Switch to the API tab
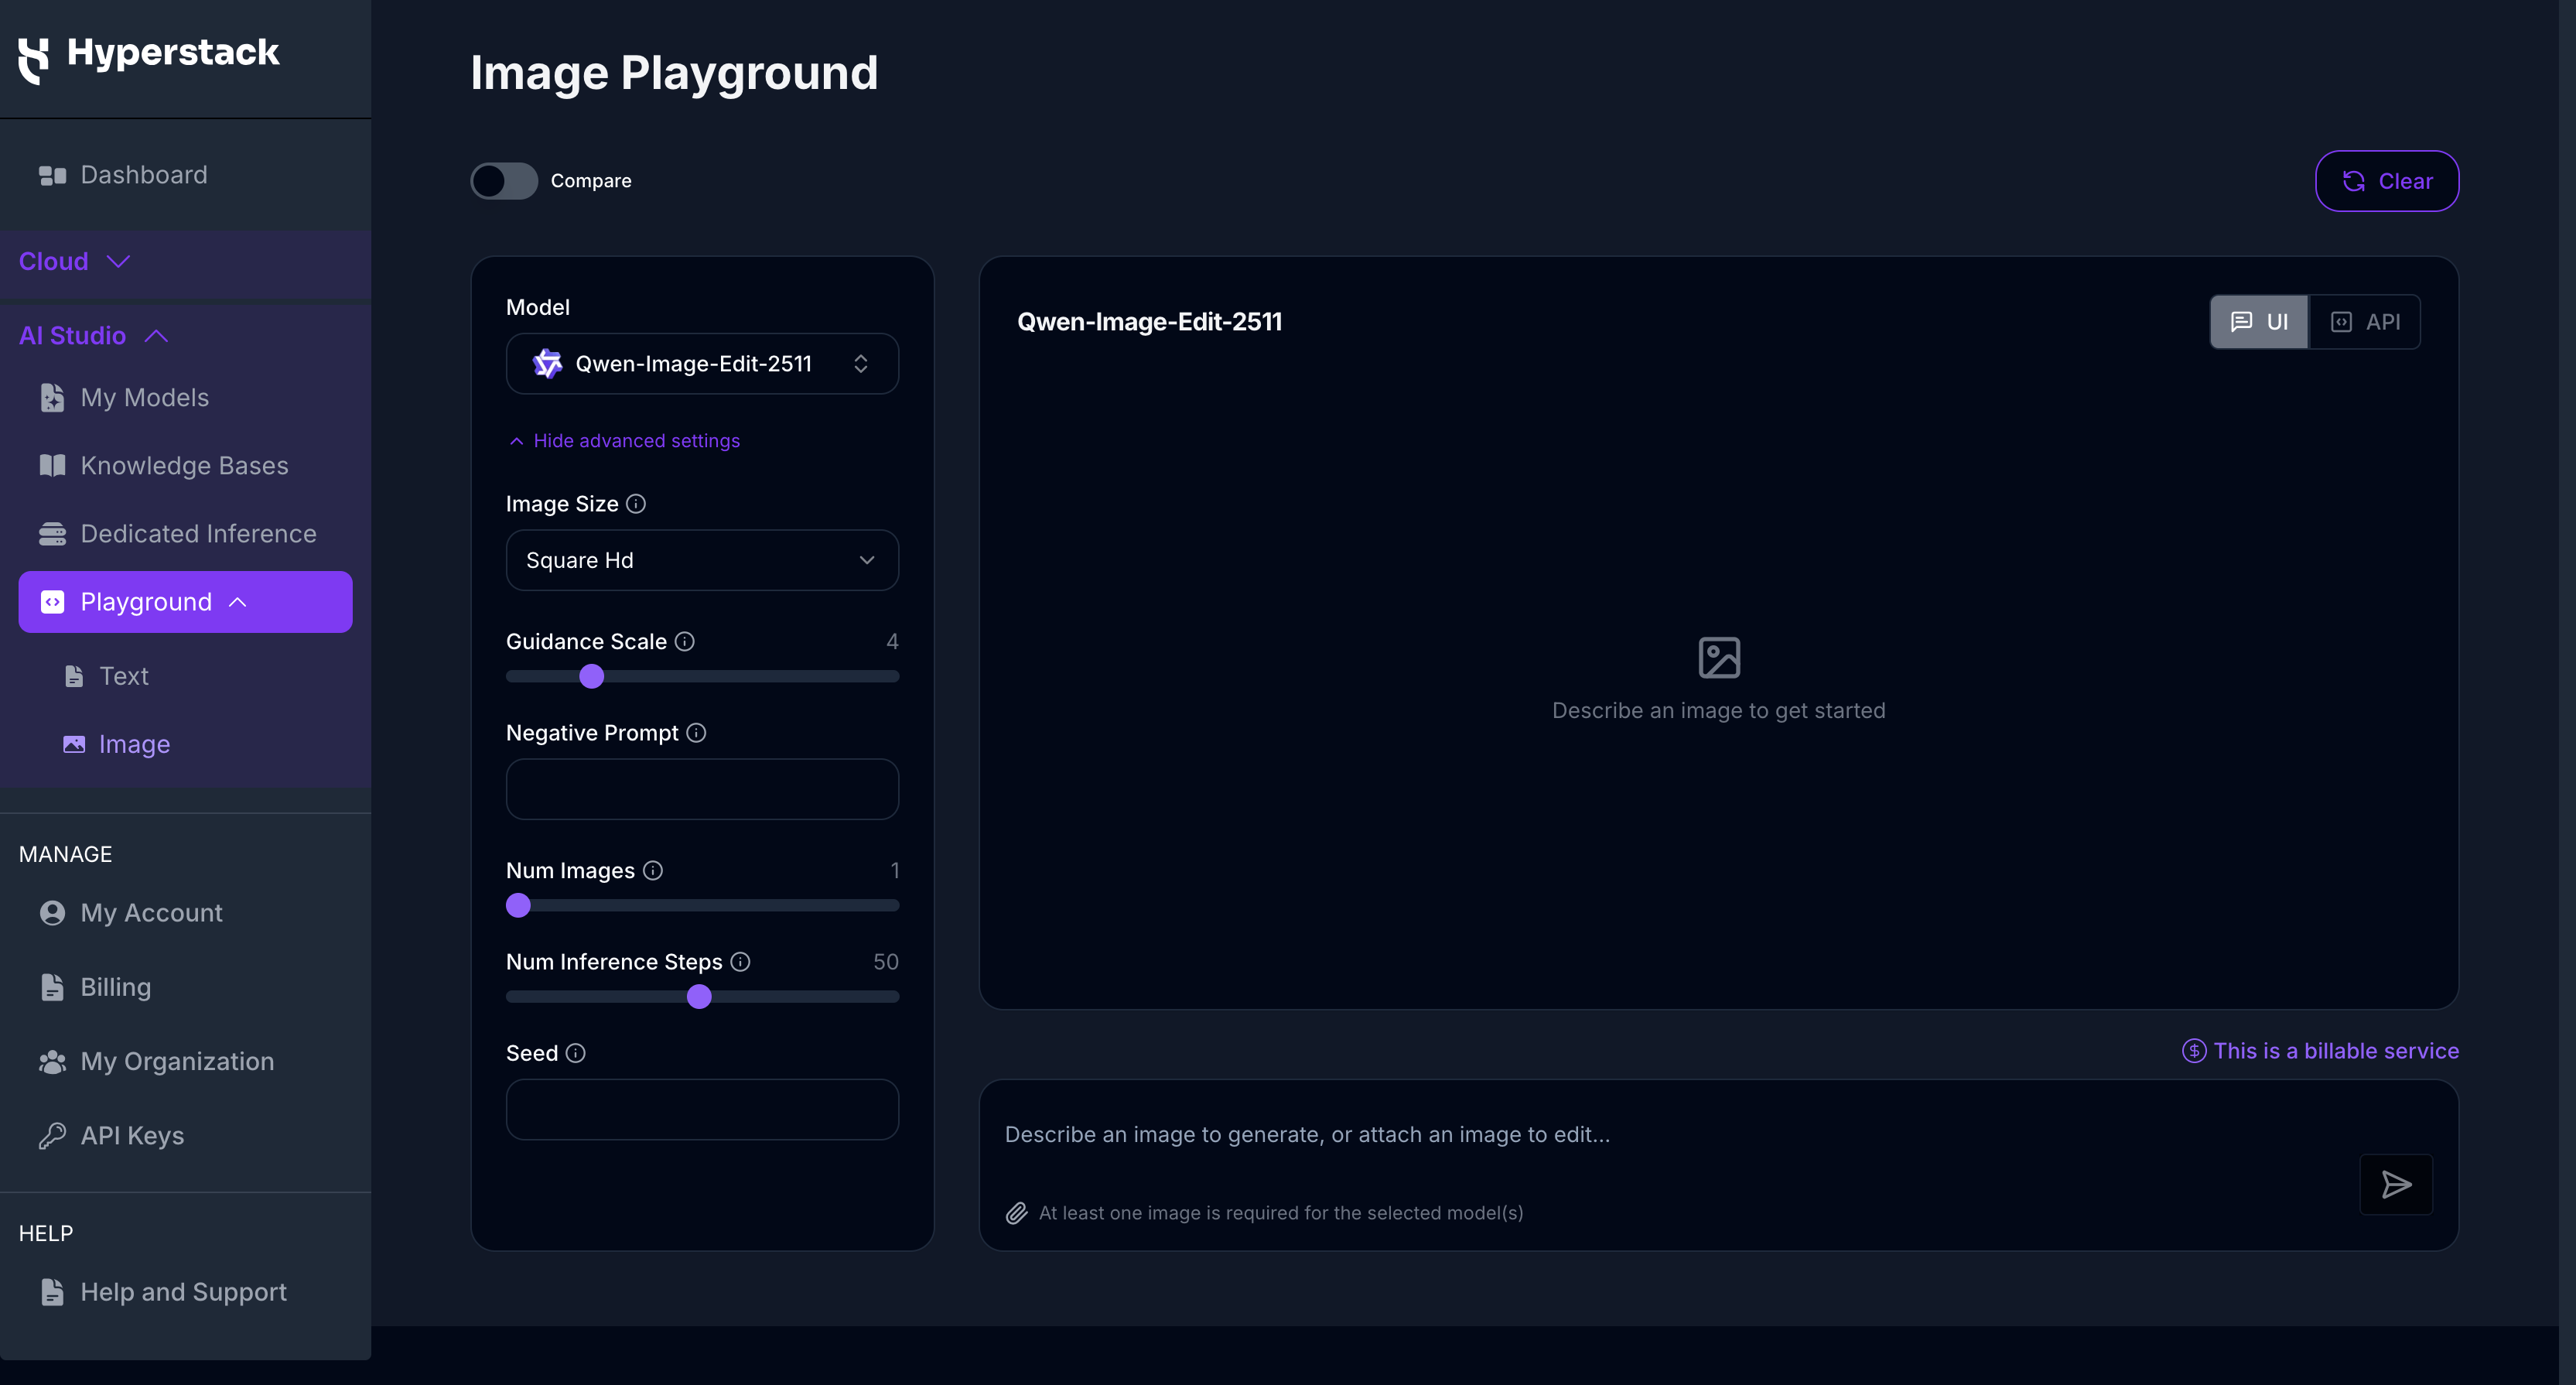Image resolution: width=2576 pixels, height=1385 pixels. (2365, 322)
